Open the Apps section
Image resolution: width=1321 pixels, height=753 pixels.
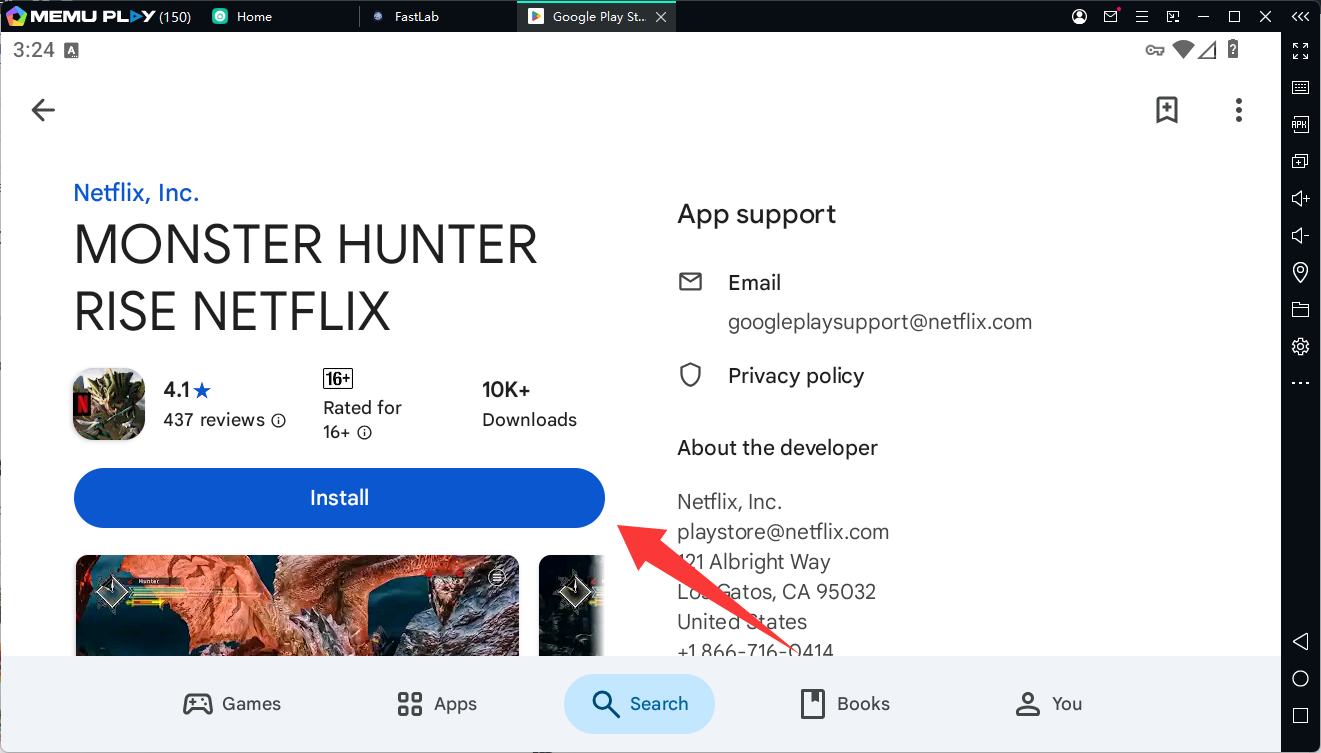(x=437, y=704)
